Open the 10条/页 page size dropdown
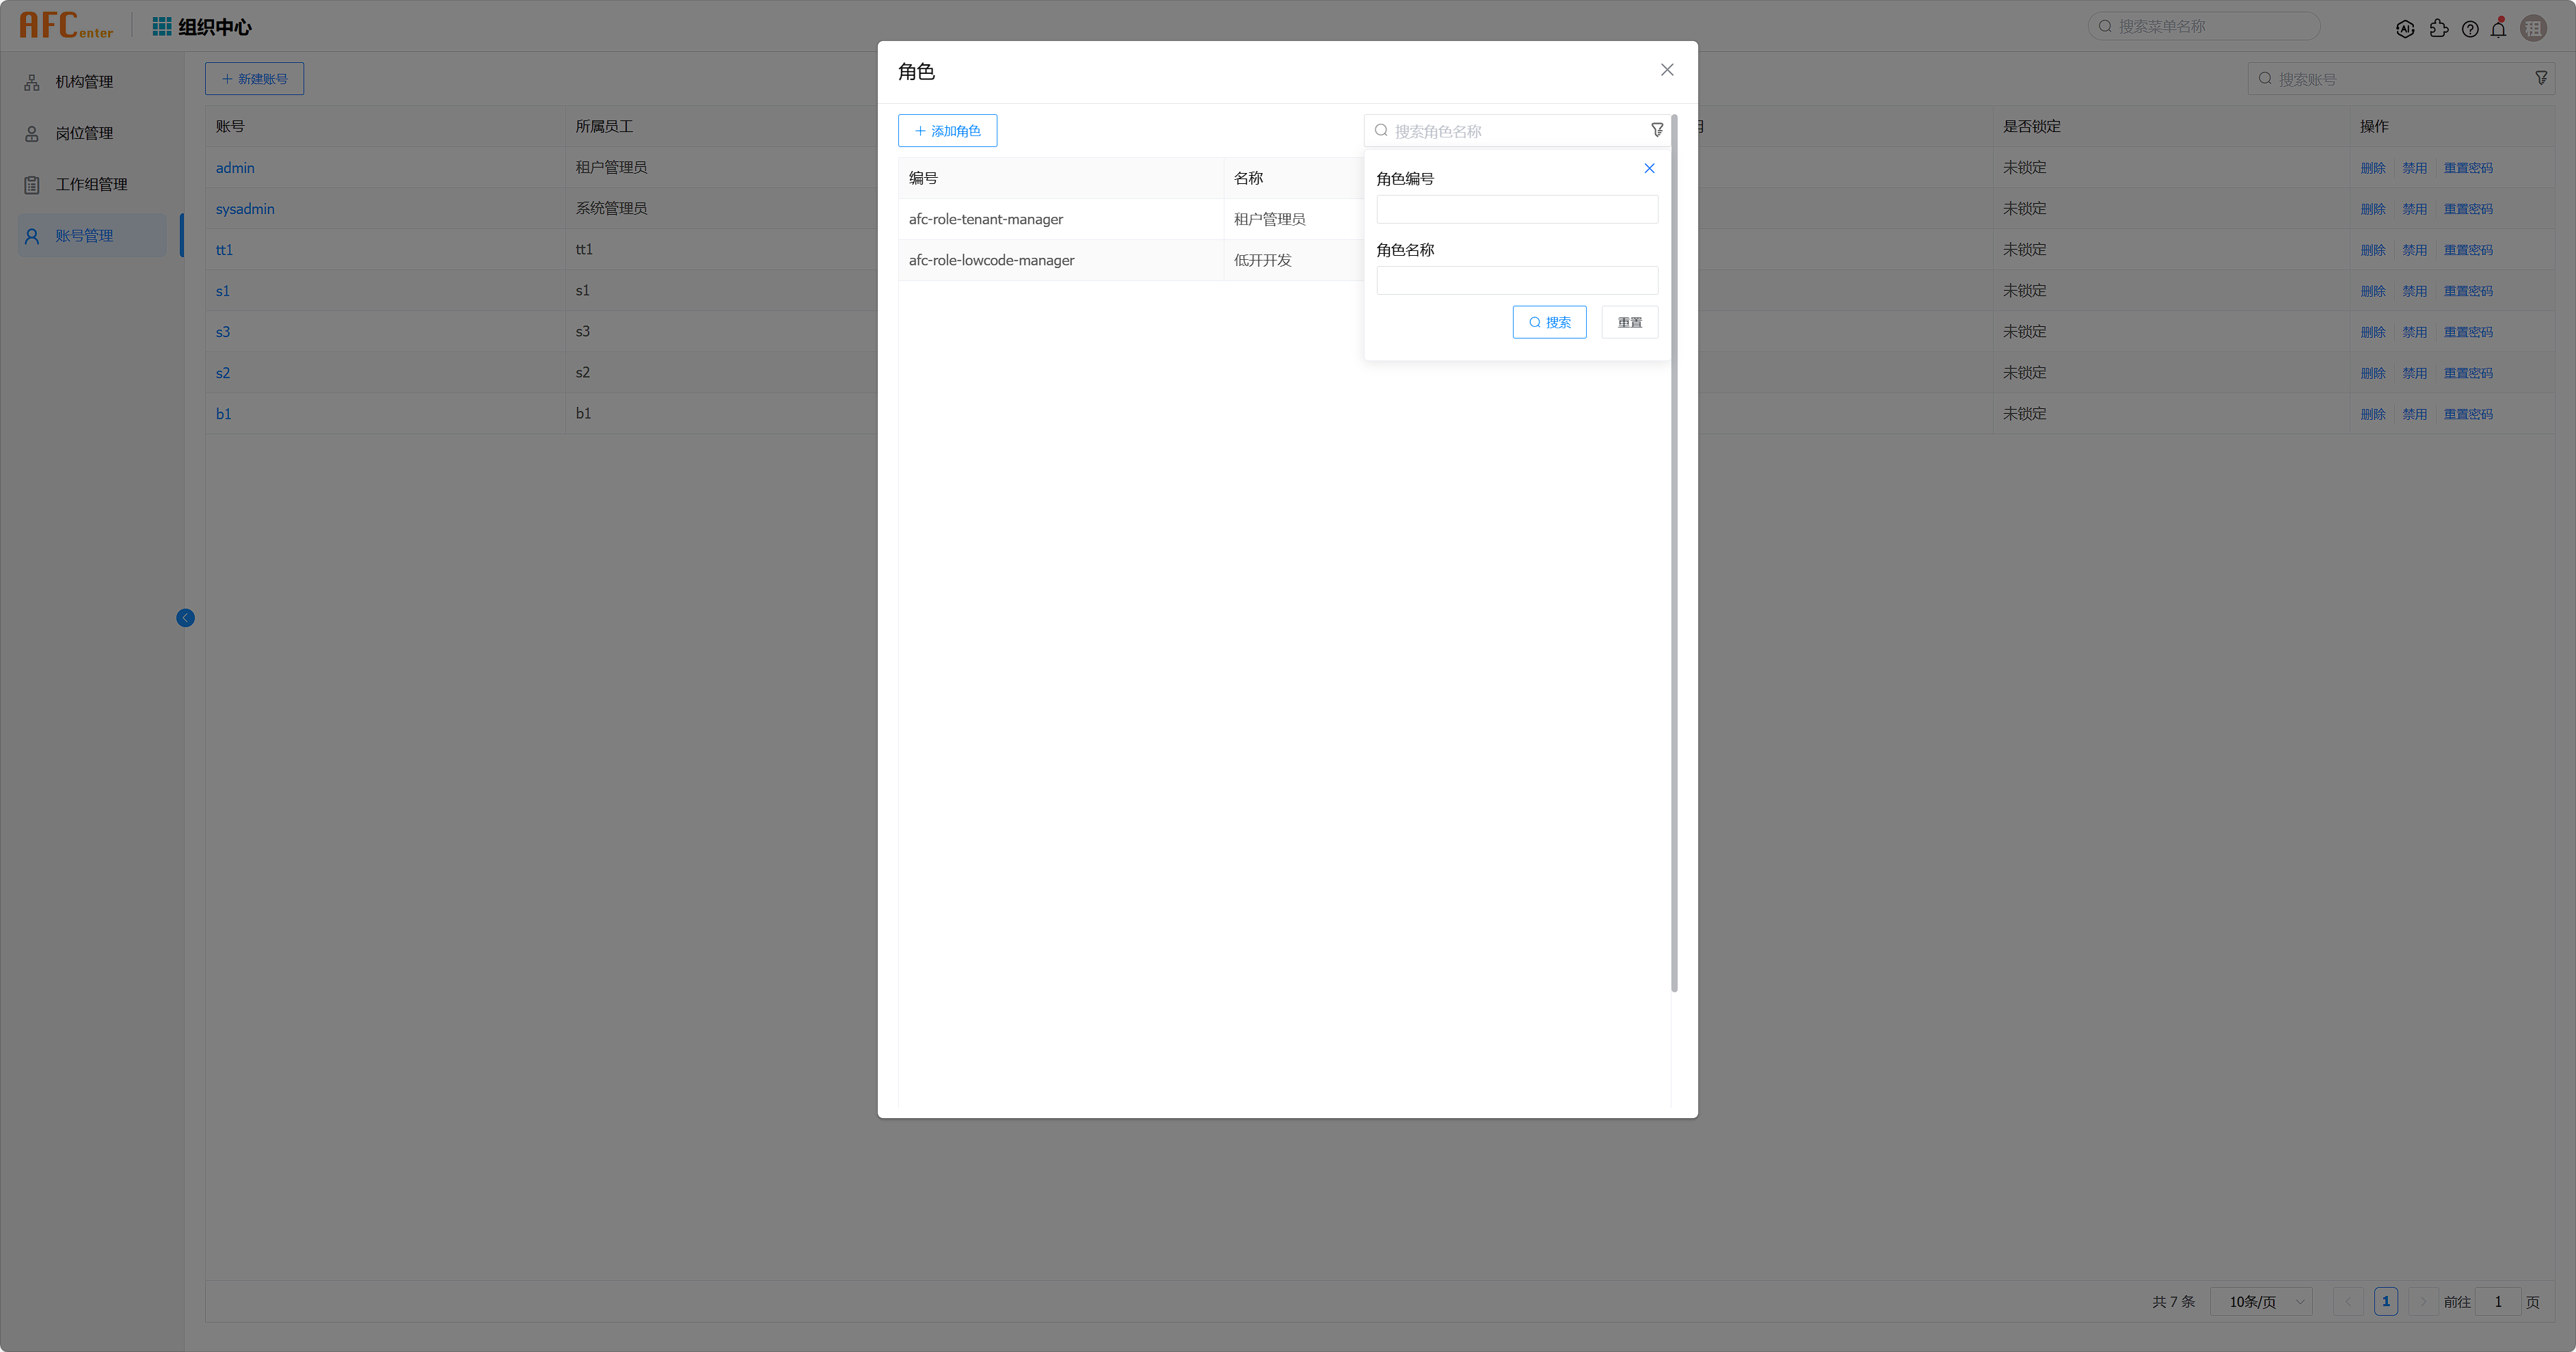 click(2262, 1301)
